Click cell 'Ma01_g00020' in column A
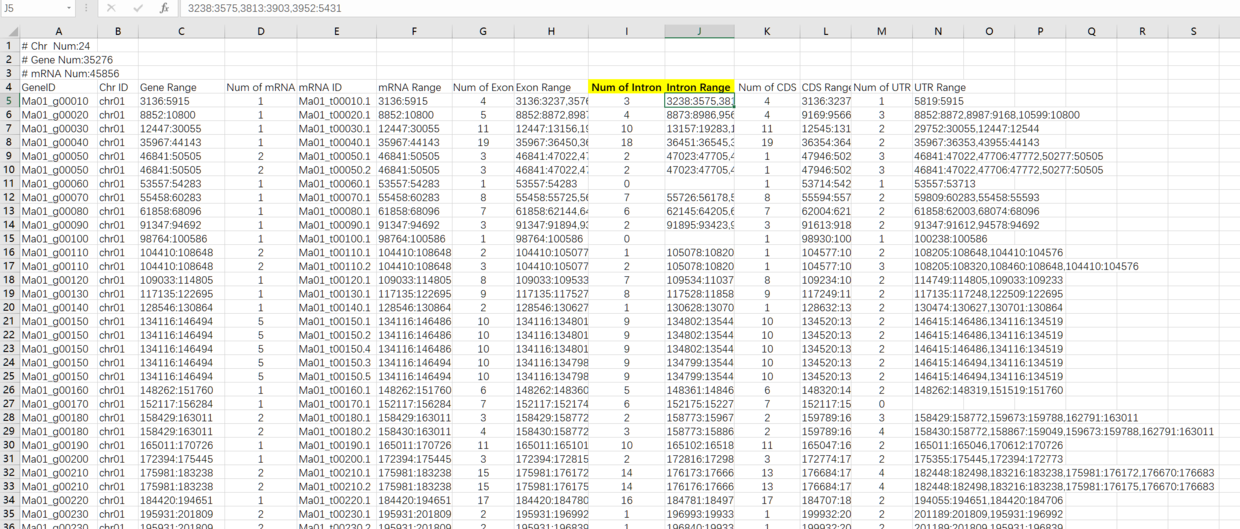 click(x=58, y=115)
